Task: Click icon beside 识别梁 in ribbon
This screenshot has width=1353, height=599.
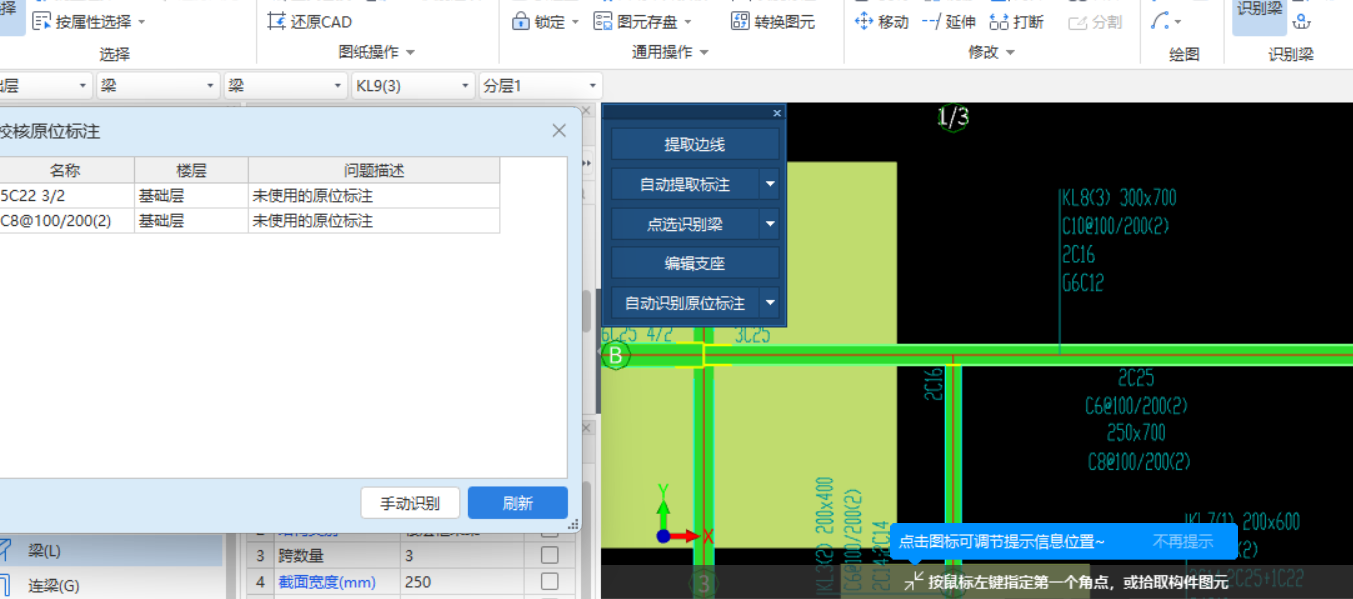Action: 1301,21
